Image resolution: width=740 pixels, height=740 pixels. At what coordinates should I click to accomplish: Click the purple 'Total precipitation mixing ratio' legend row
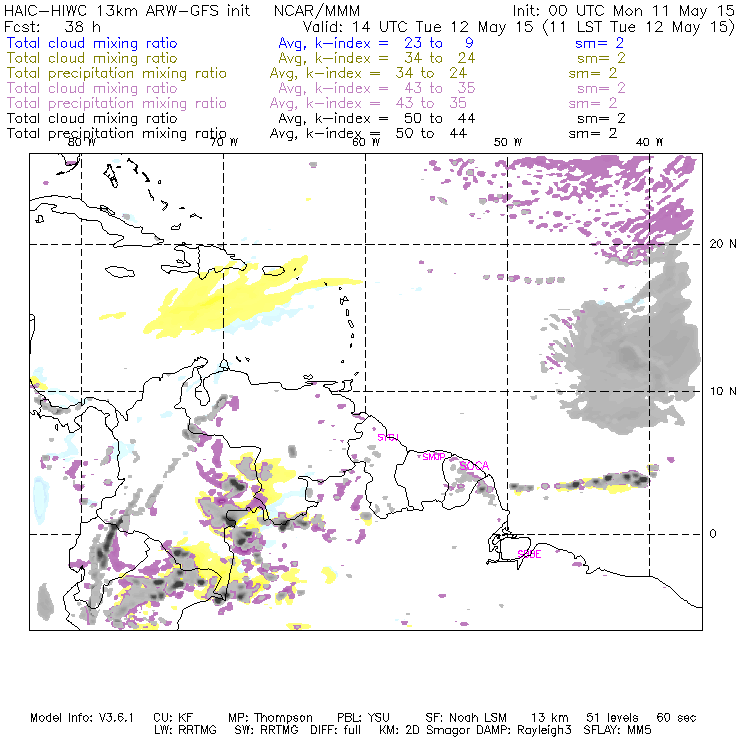312,103
